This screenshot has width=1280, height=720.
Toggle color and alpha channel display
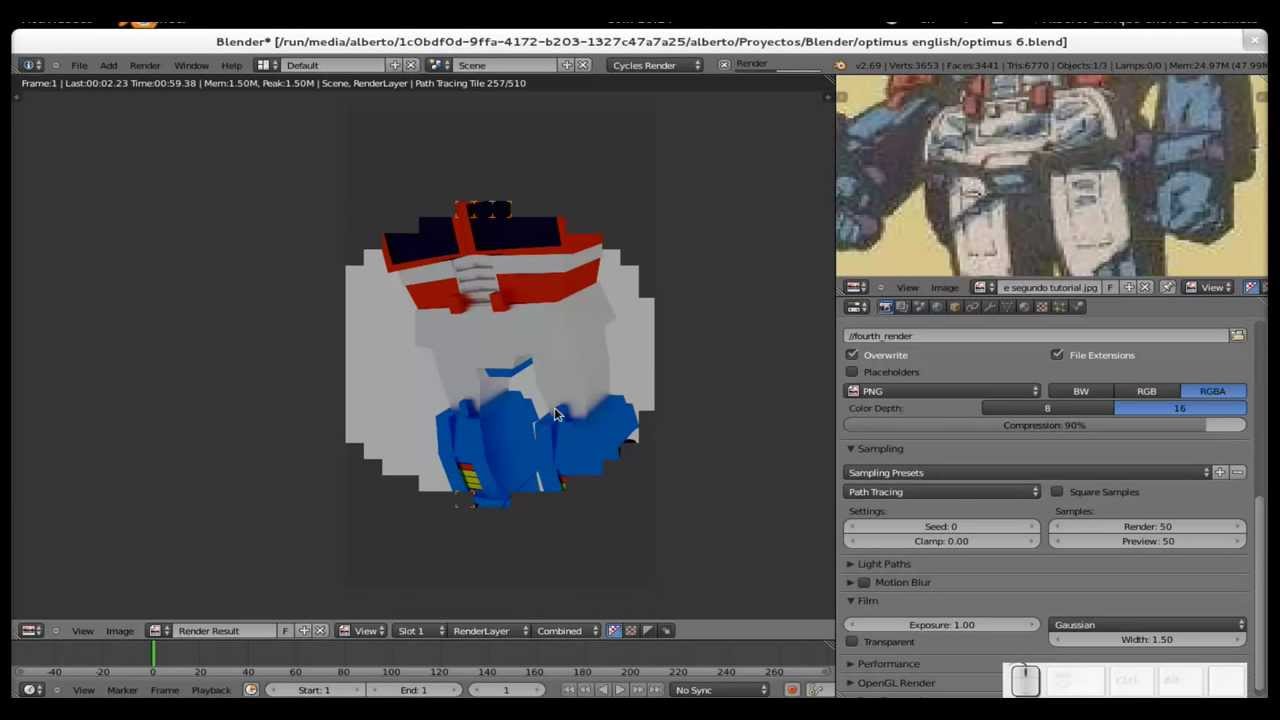coord(614,631)
